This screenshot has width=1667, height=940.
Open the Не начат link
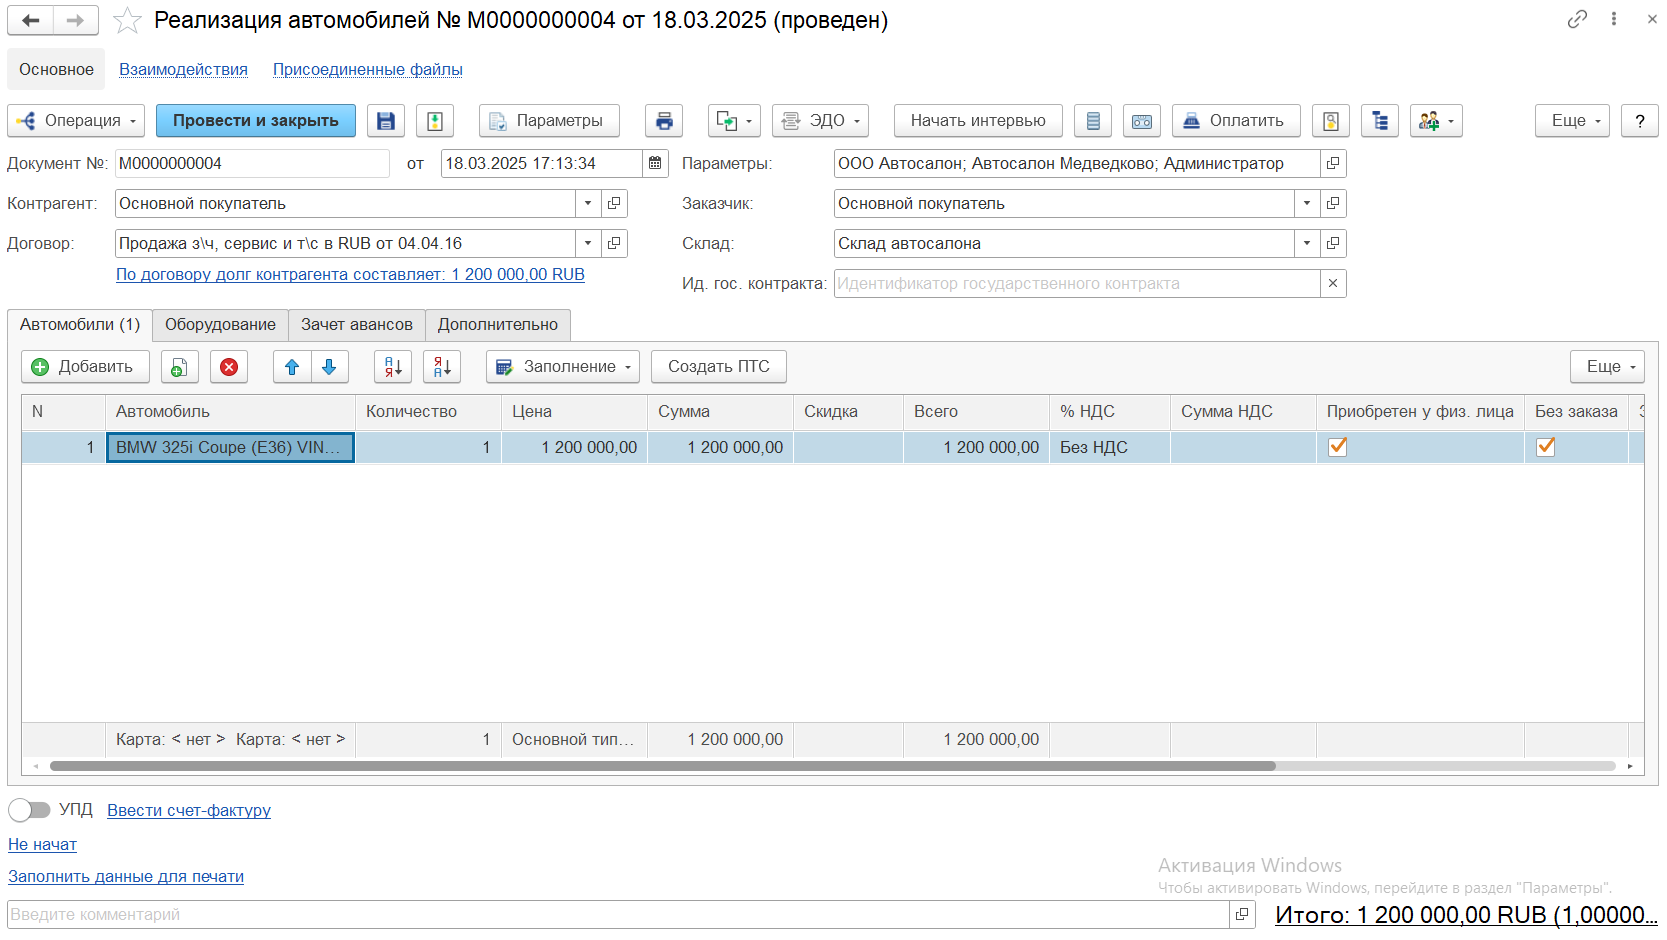tap(42, 845)
